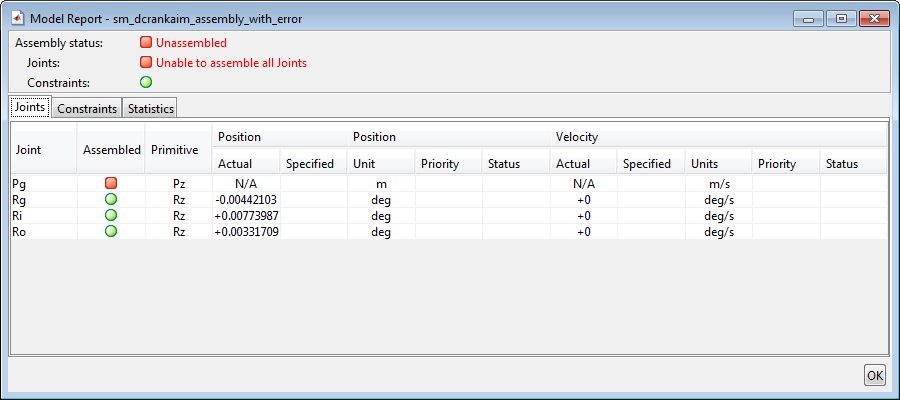Viewport: 900px width, 400px height.
Task: Click N/A position cell for Pg
Action: click(246, 184)
